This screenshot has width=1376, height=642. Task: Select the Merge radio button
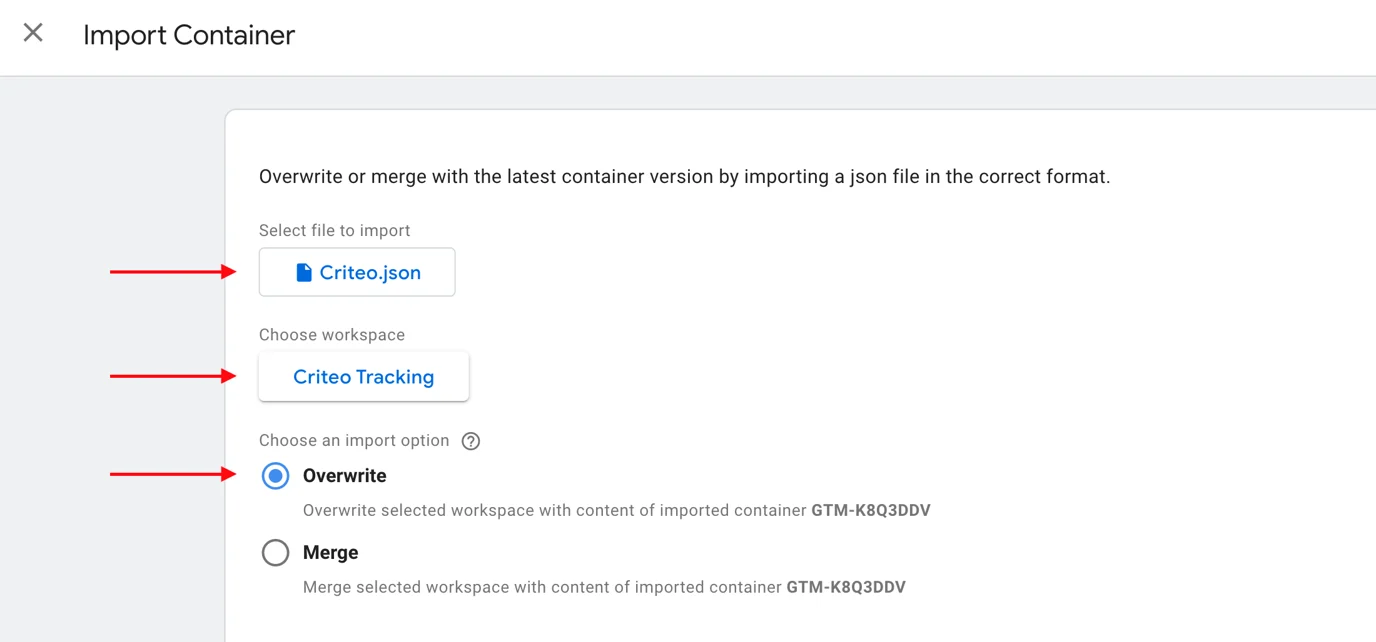275,553
